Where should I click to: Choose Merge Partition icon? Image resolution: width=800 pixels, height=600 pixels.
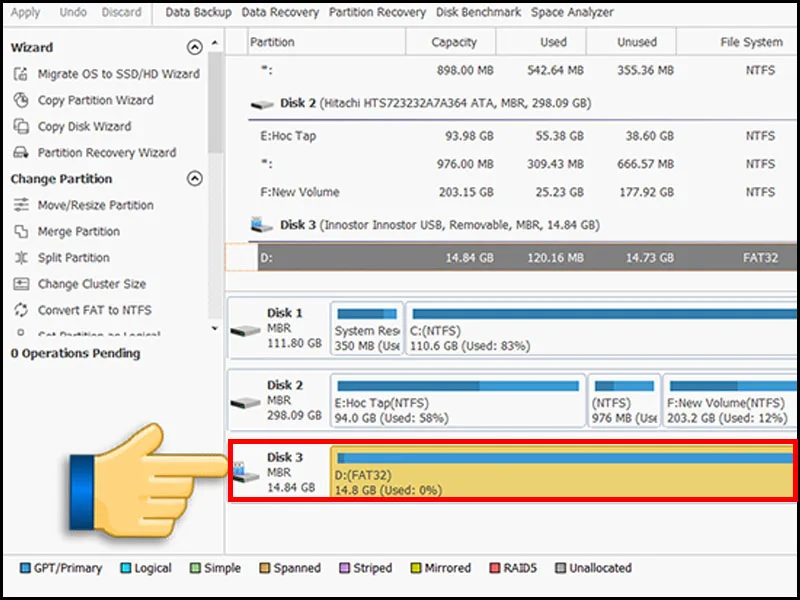click(x=21, y=232)
